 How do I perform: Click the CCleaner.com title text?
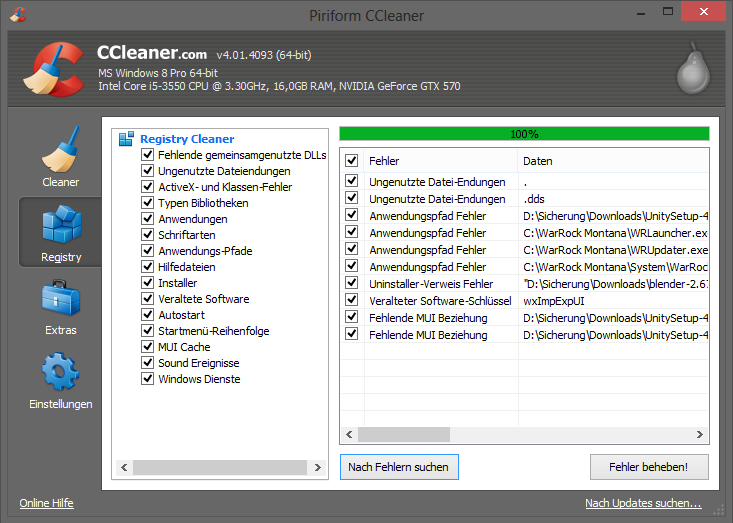pos(151,53)
